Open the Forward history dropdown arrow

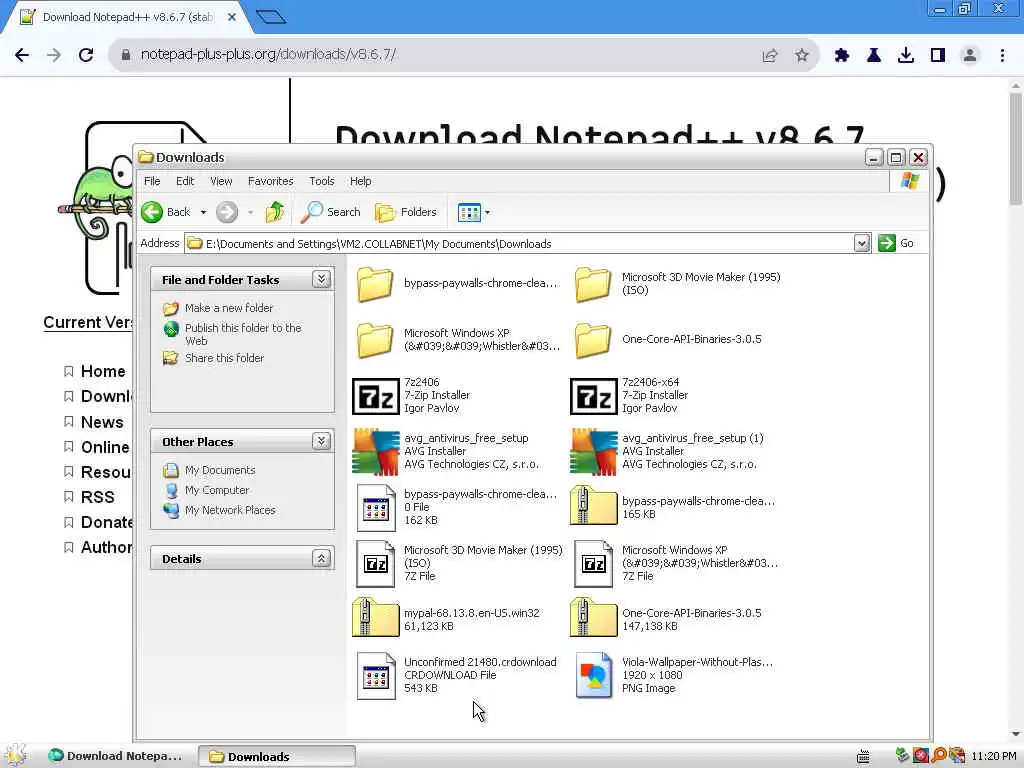[x=250, y=212]
